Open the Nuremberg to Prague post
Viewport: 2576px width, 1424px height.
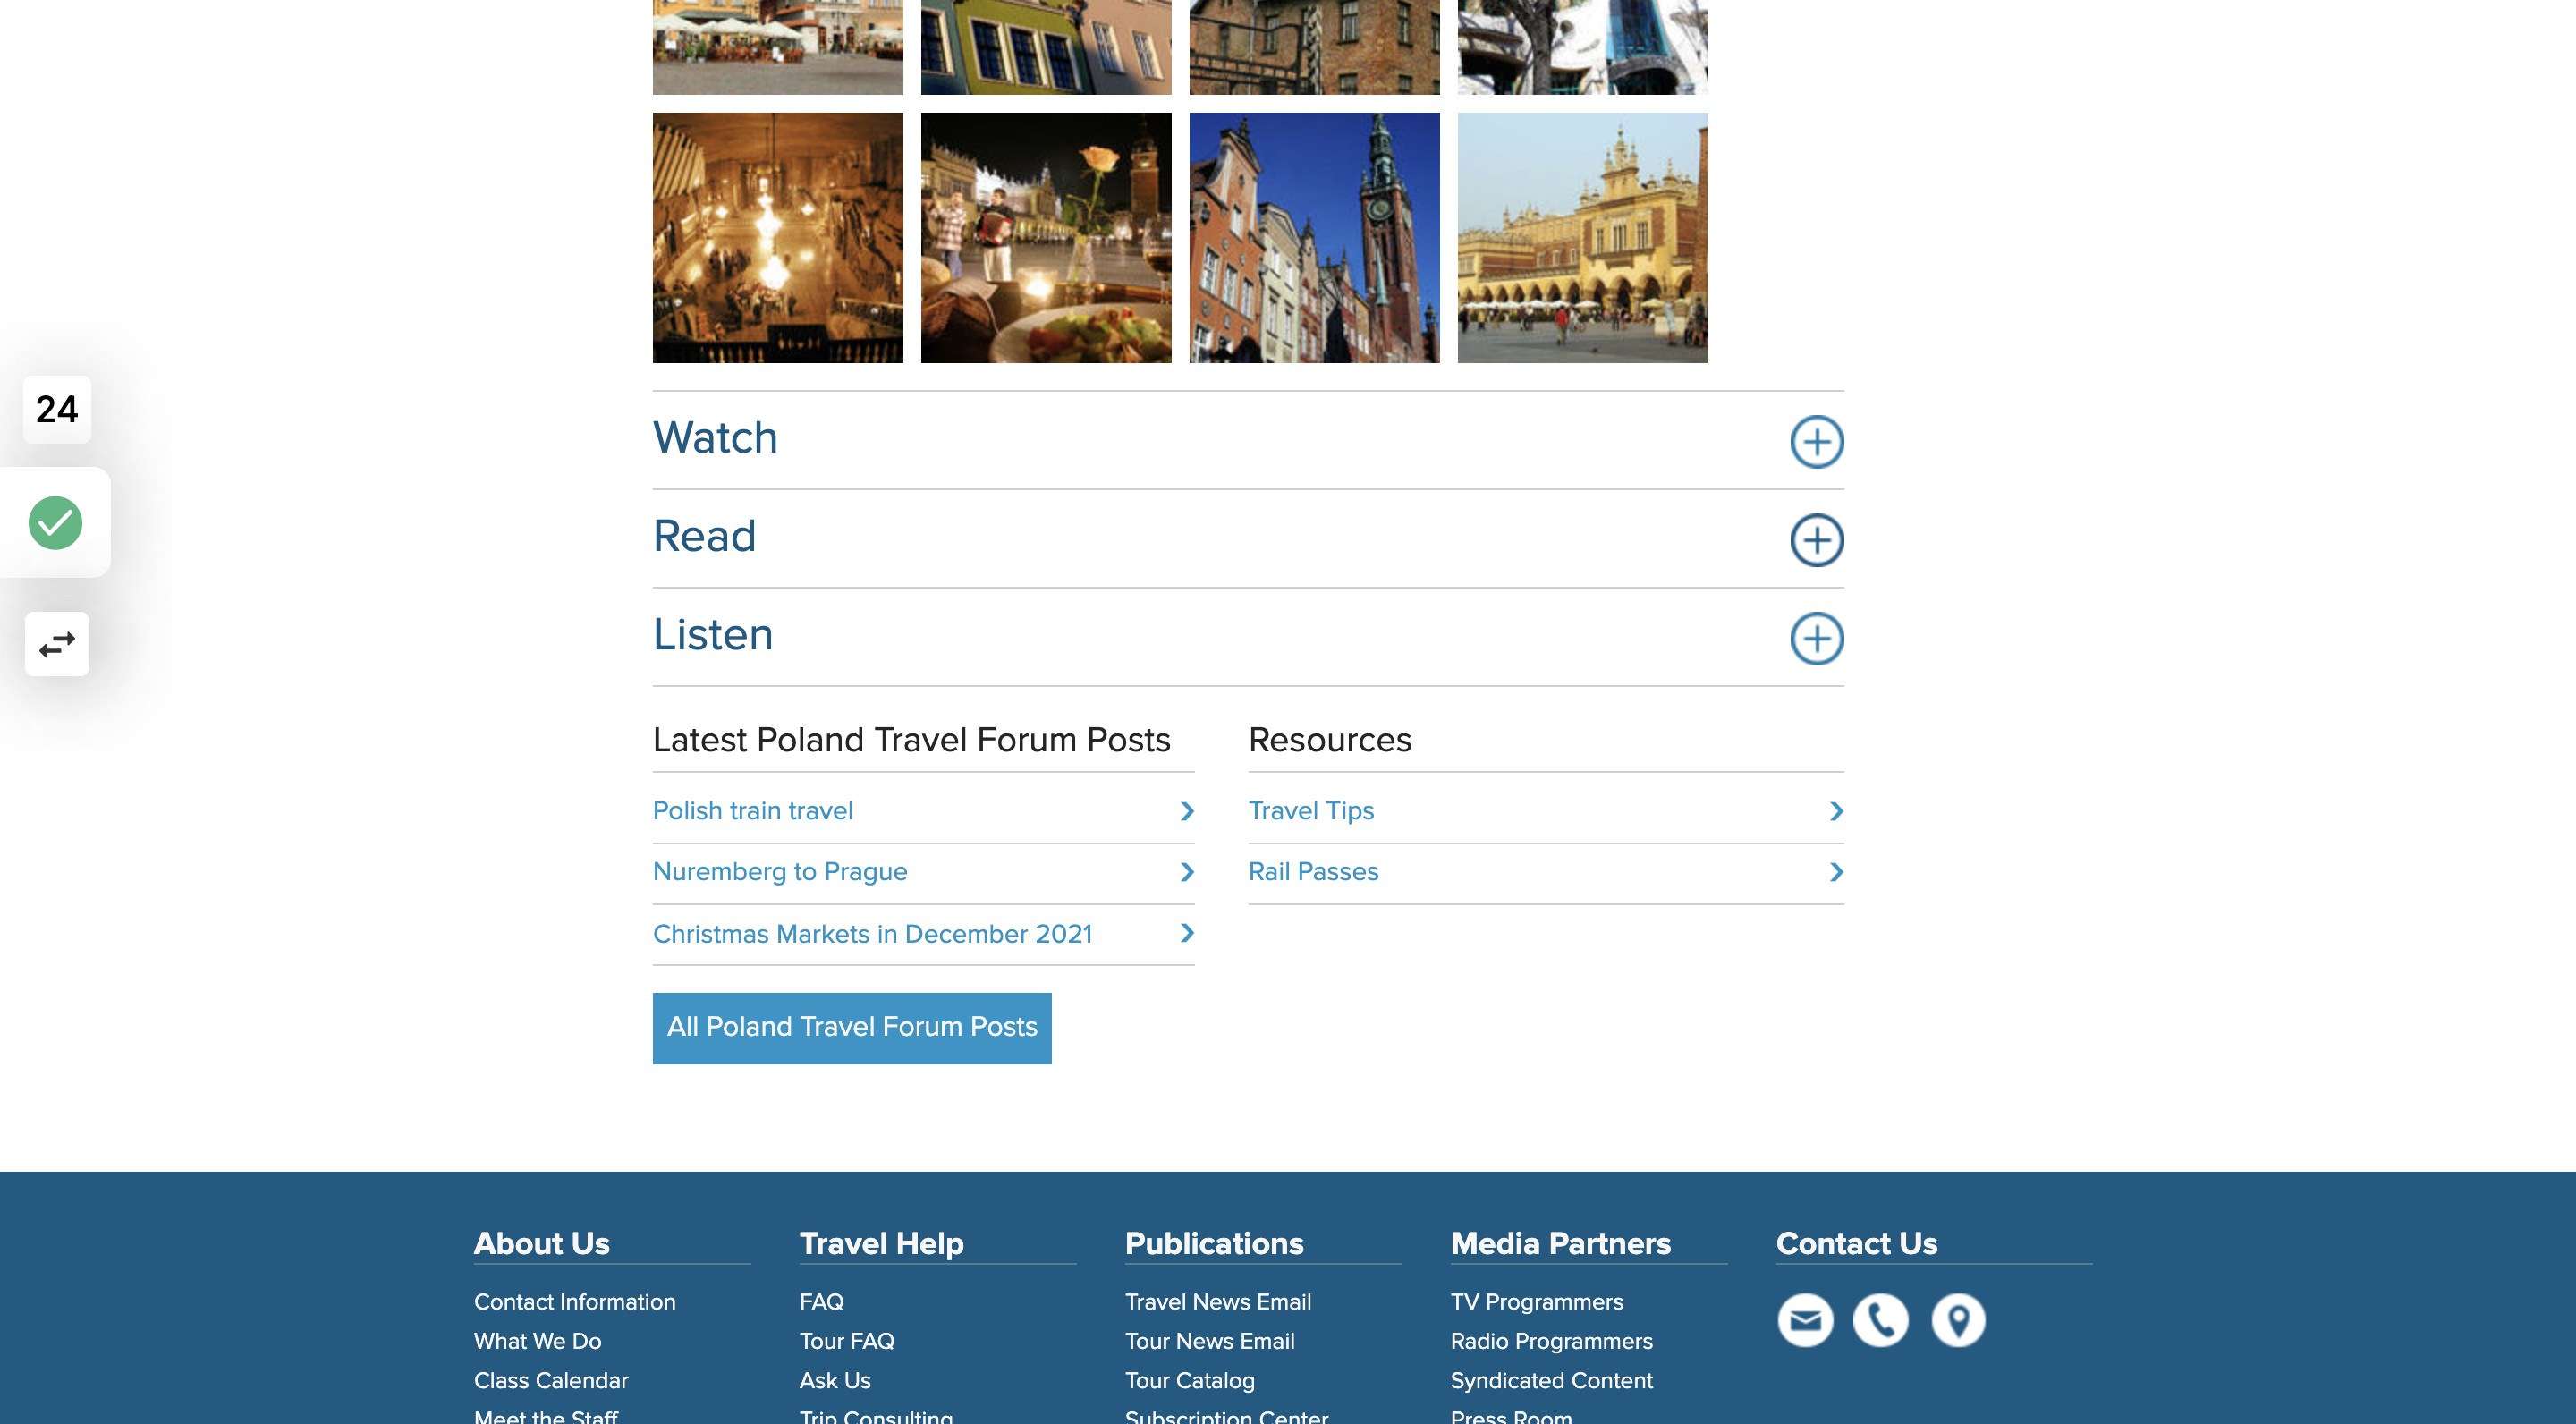tap(780, 872)
